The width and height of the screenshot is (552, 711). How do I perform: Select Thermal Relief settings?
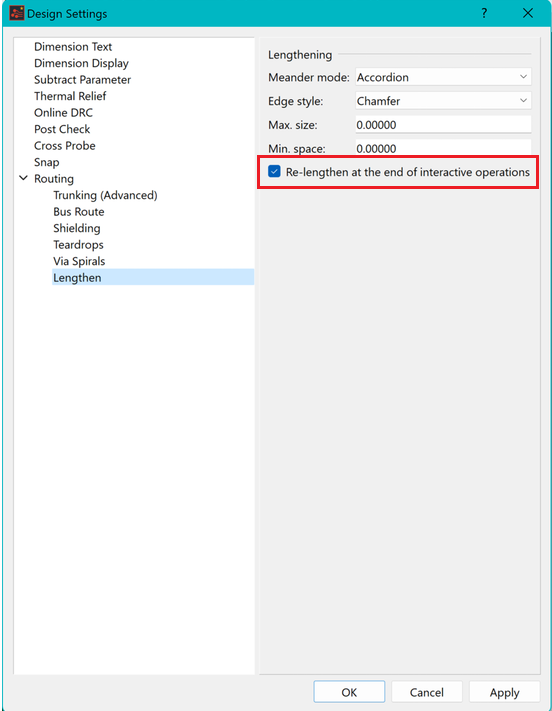[x=70, y=96]
